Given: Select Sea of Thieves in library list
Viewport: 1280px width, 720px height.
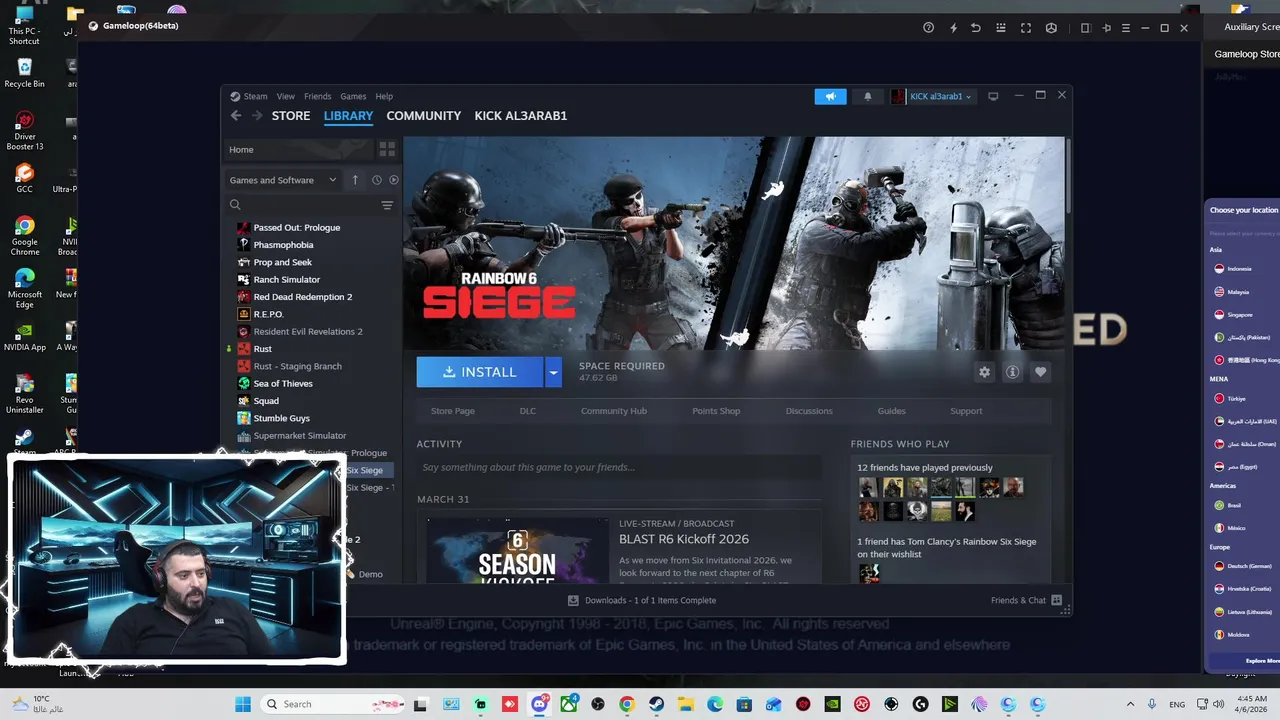Looking at the screenshot, I should (283, 384).
